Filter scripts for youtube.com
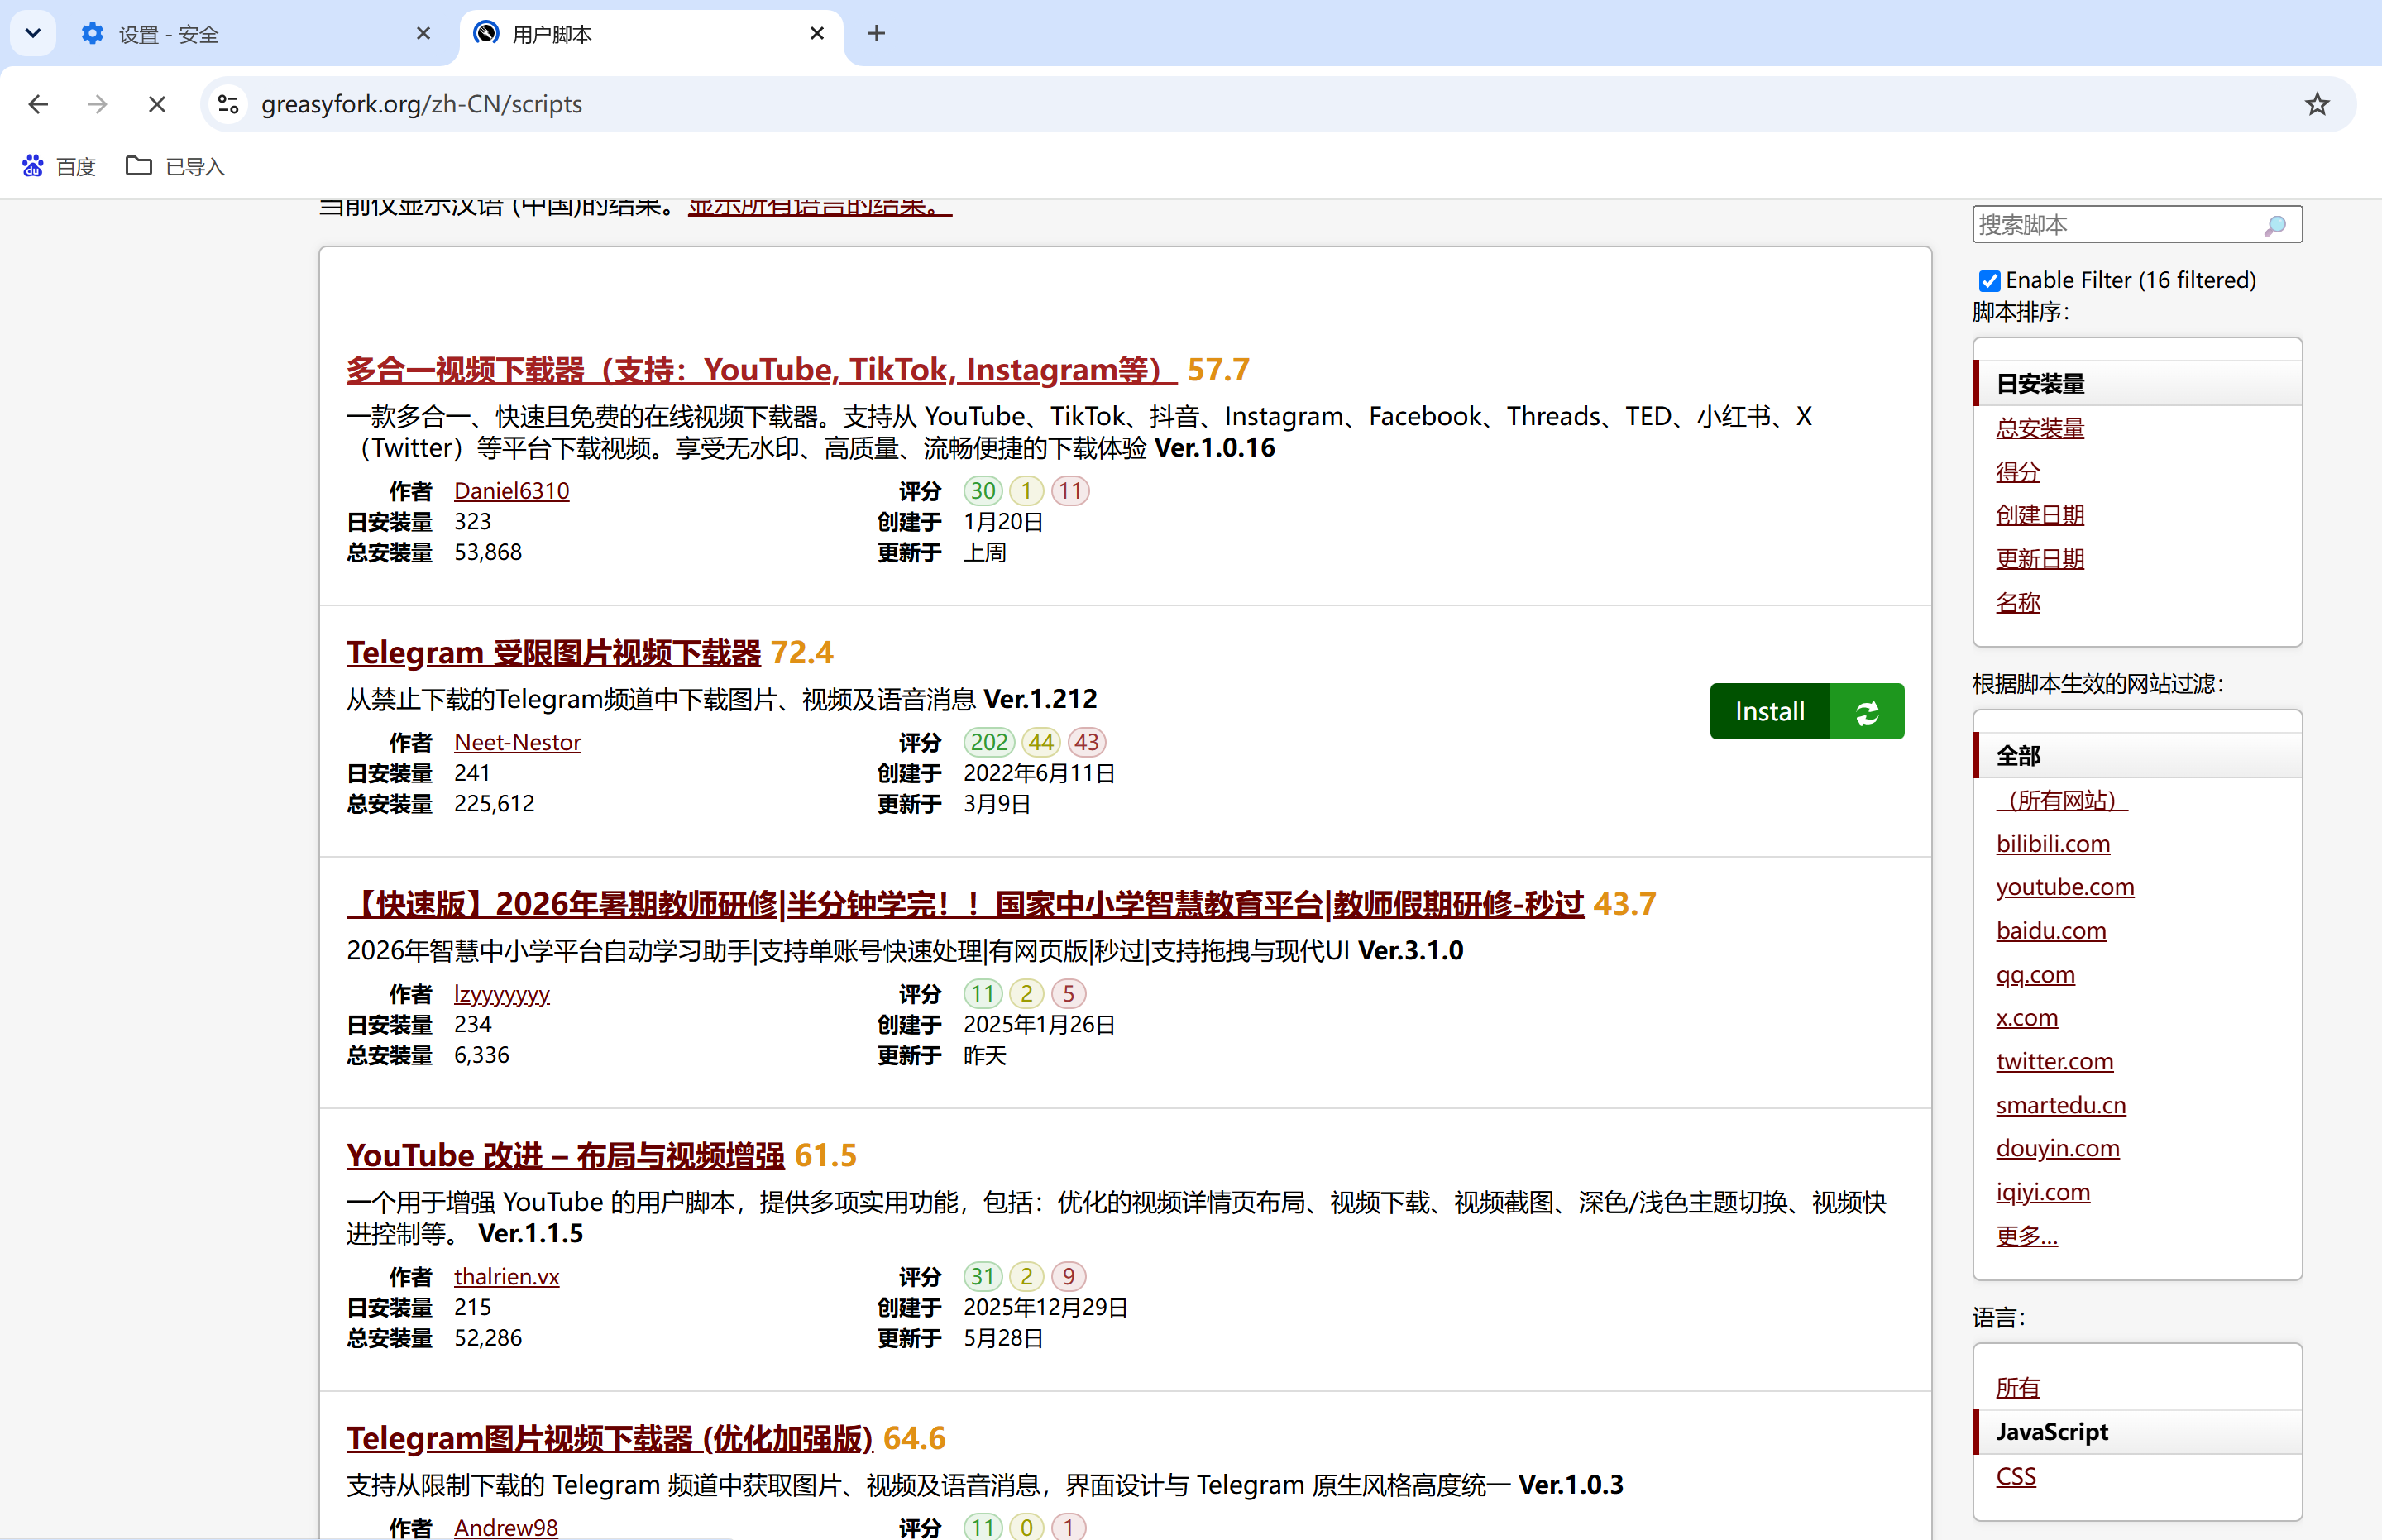The image size is (2382, 1540). [2065, 887]
